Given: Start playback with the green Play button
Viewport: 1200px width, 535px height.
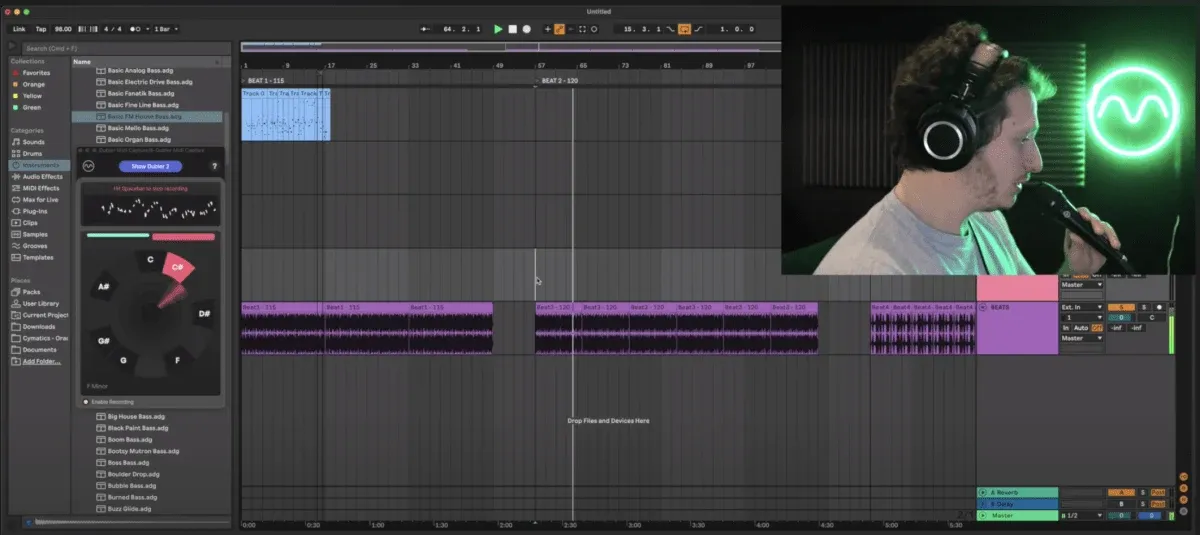Looking at the screenshot, I should [498, 29].
